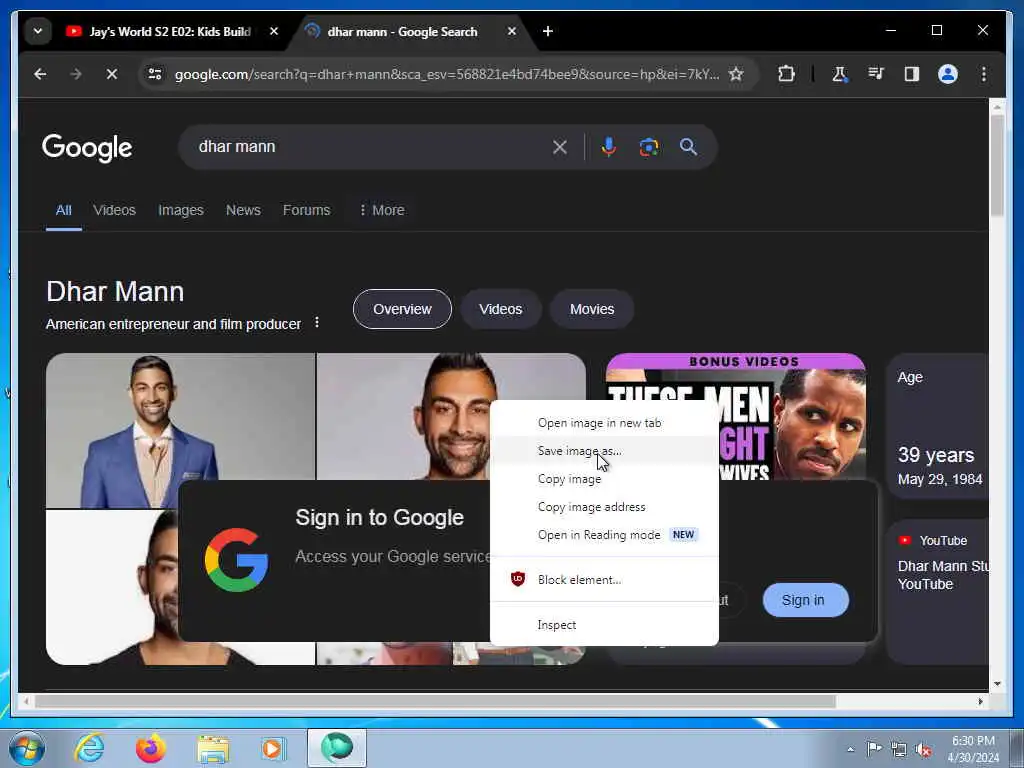This screenshot has height=768, width=1024.
Task: Click the address bar URL field
Action: pos(447,74)
